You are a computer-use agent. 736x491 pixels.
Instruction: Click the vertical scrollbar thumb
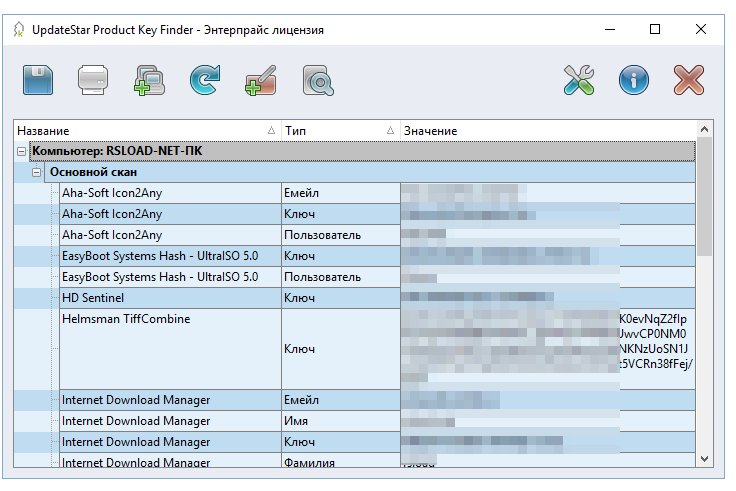[704, 196]
